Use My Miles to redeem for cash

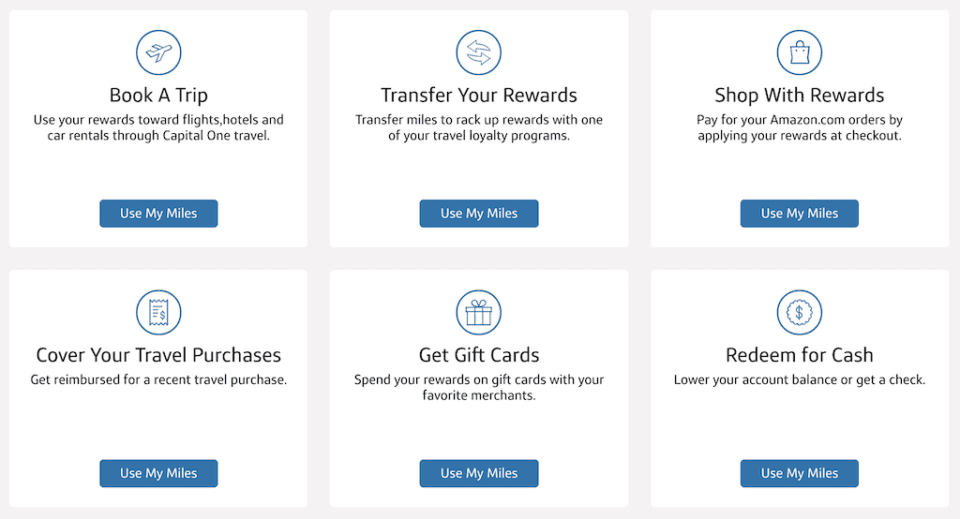click(x=800, y=474)
